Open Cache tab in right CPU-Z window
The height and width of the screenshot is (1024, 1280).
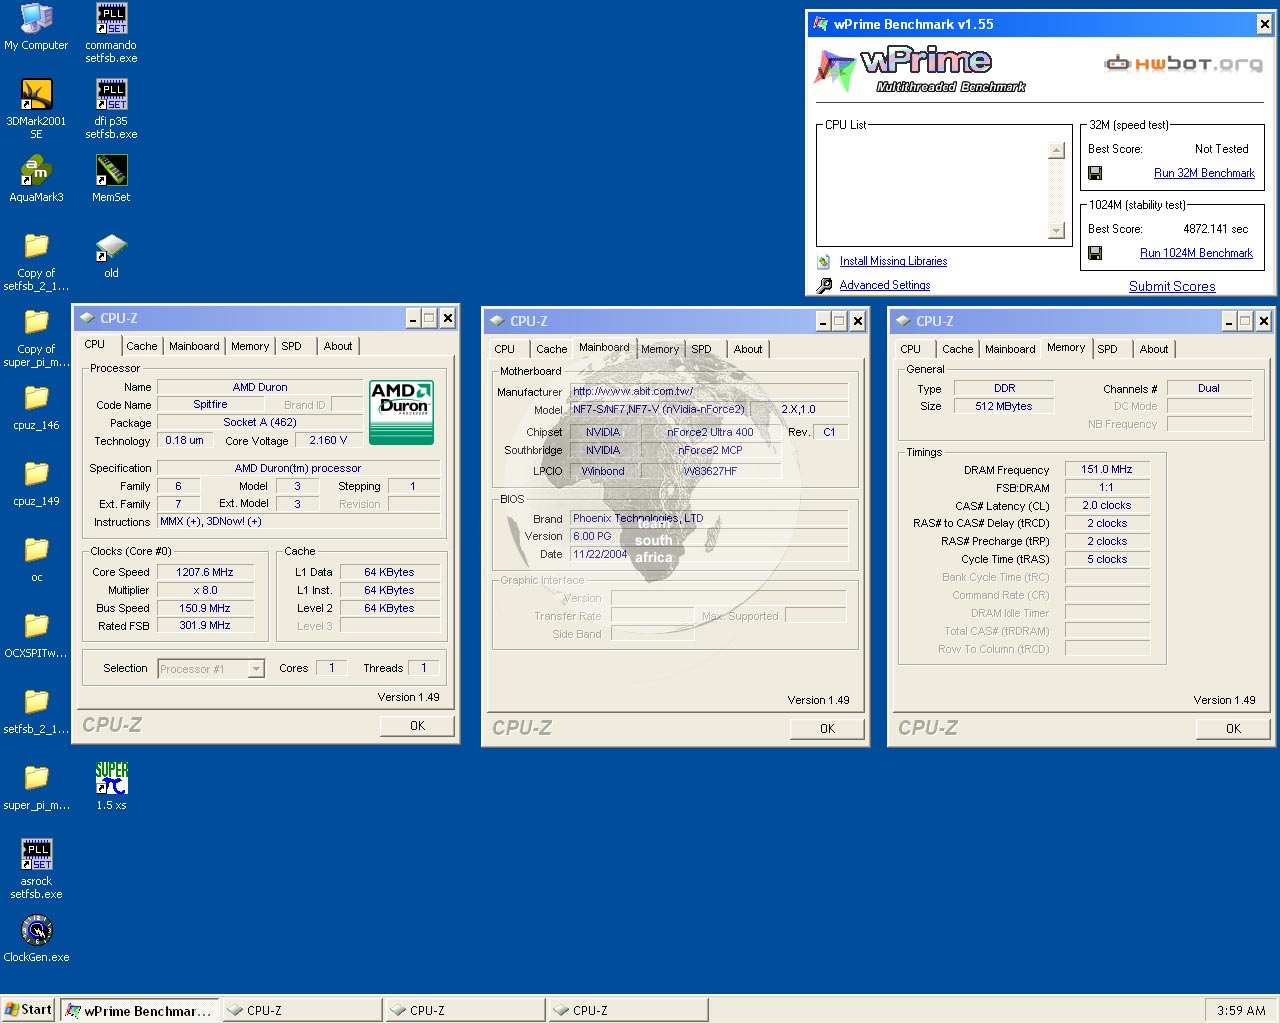(x=957, y=349)
